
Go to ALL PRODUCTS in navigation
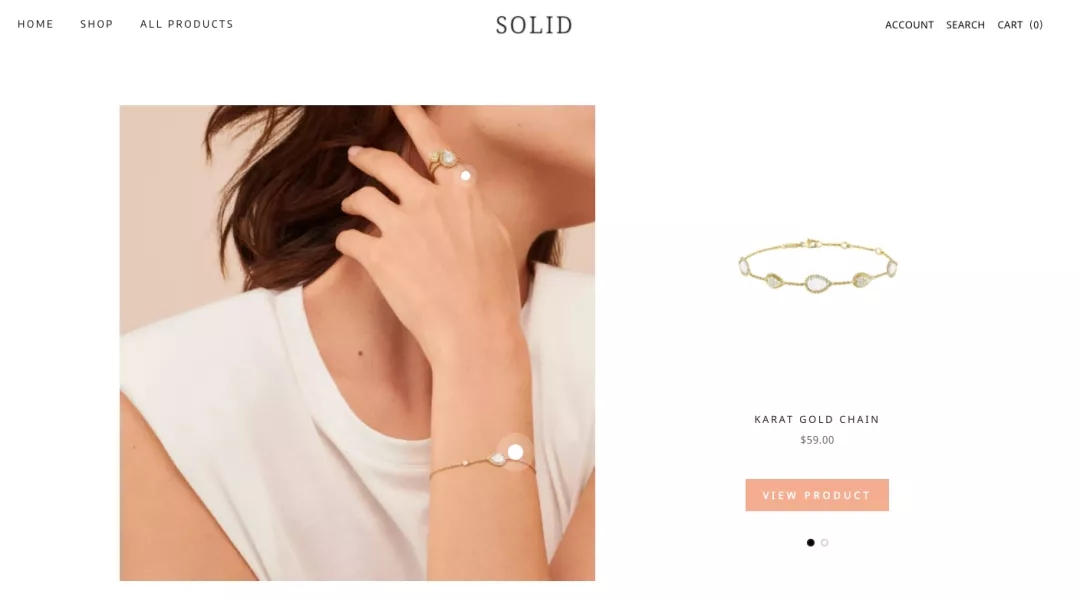click(187, 24)
